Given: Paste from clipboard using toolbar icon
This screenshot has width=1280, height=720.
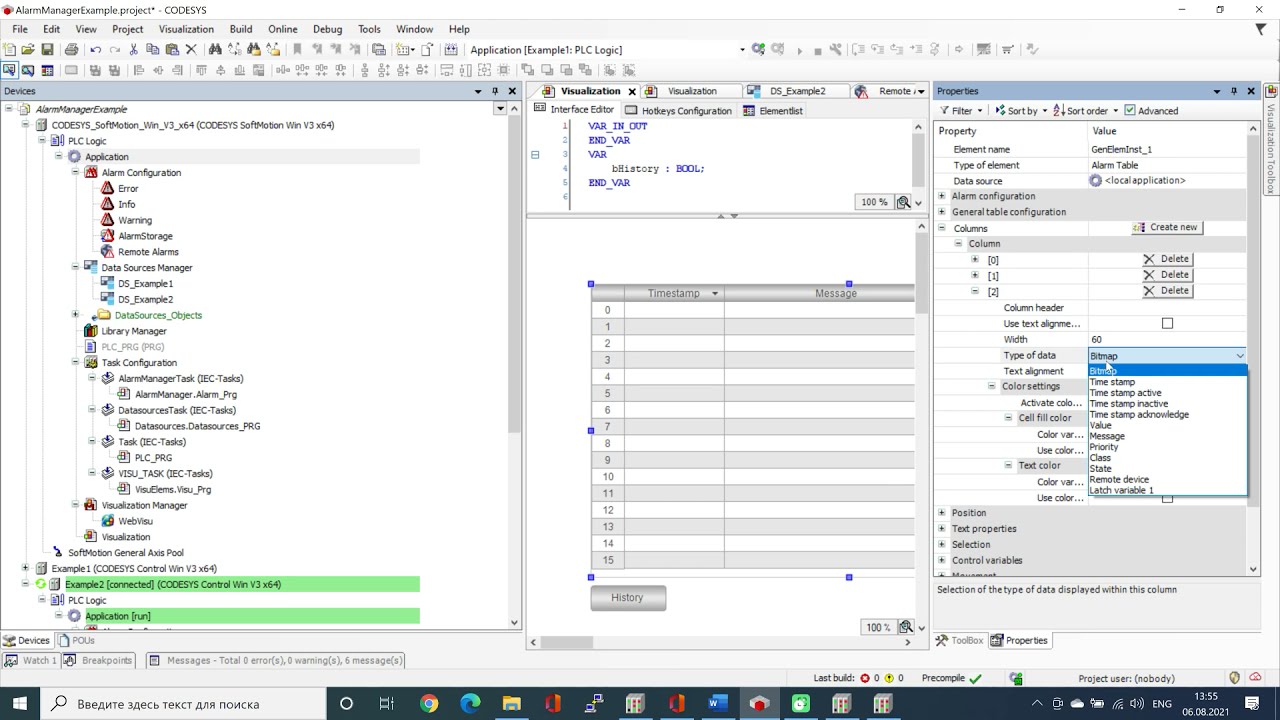Looking at the screenshot, I should click(172, 49).
